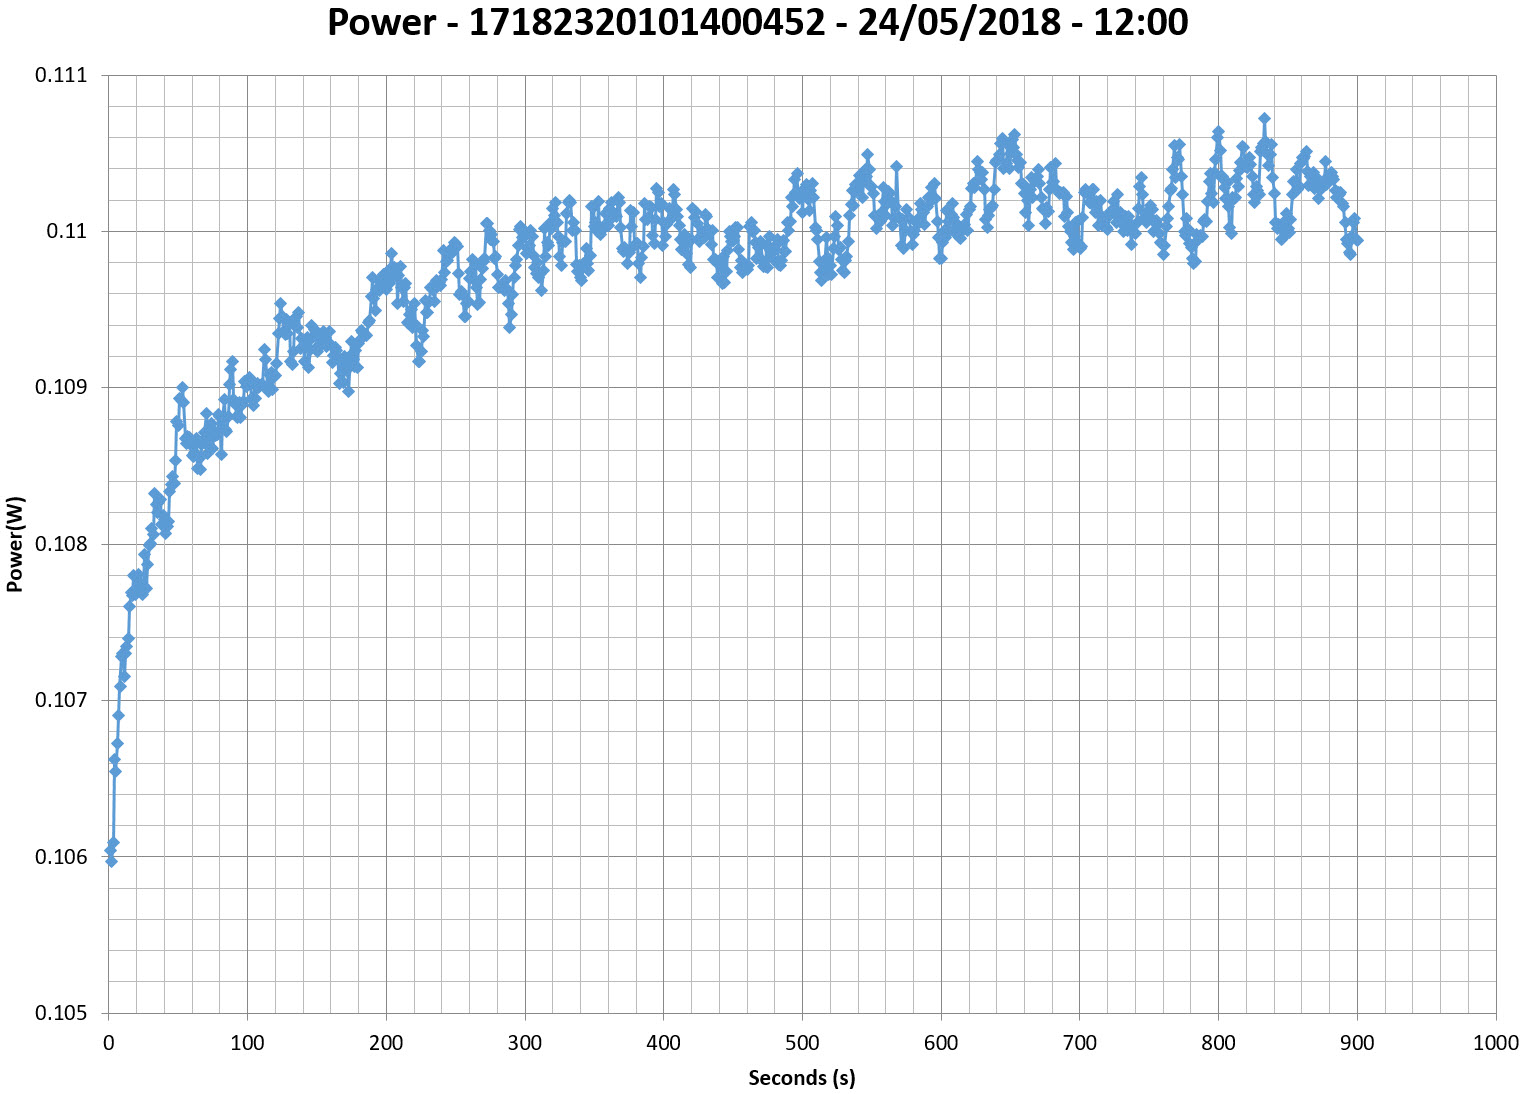The image size is (1523, 1094).
Task: Click the 900 label on the x-axis
Action: tap(1357, 1043)
